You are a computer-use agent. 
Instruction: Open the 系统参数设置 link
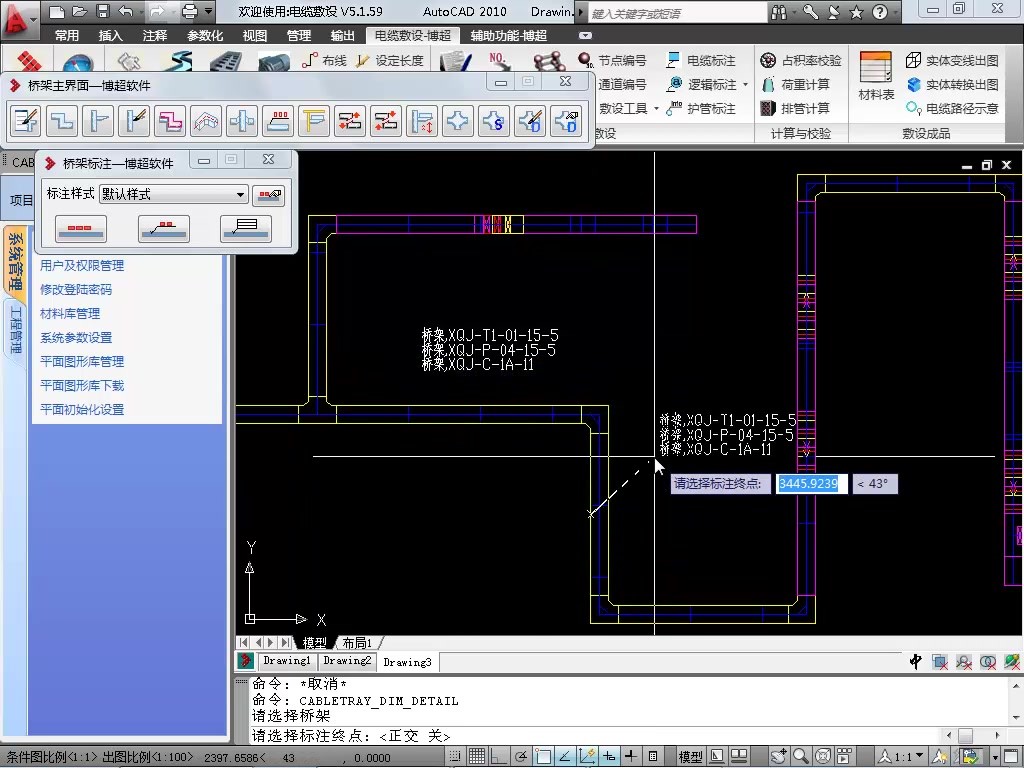(x=76, y=338)
